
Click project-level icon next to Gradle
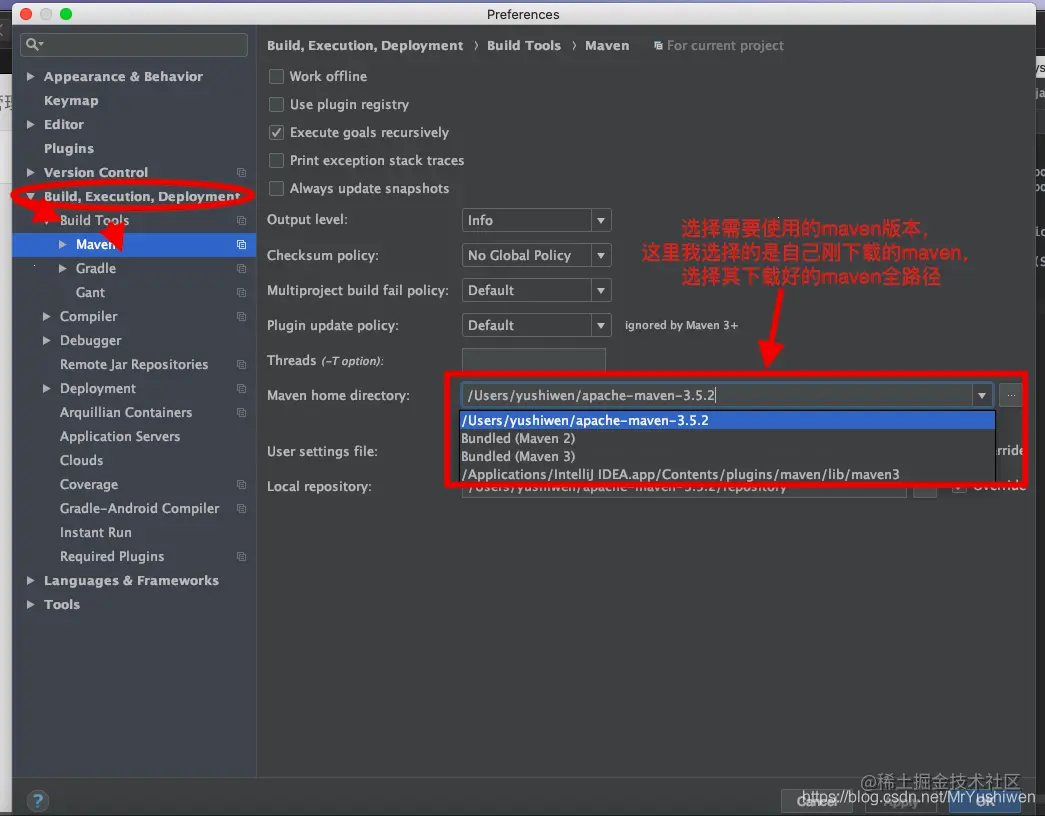pyautogui.click(x=241, y=269)
